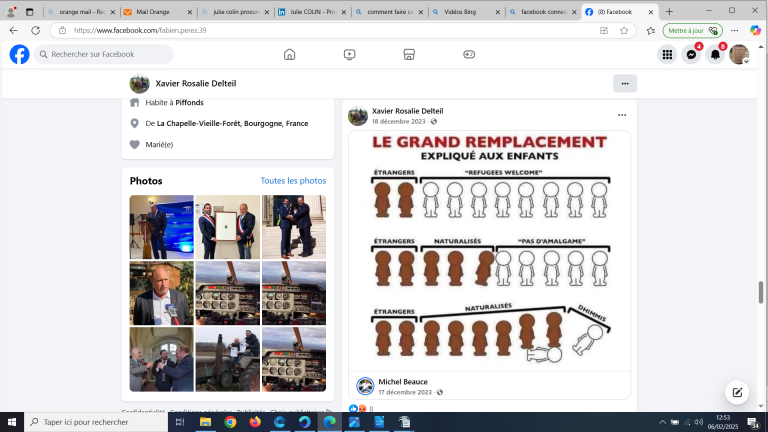Open the notifications bell
768x432 pixels.
click(715, 55)
